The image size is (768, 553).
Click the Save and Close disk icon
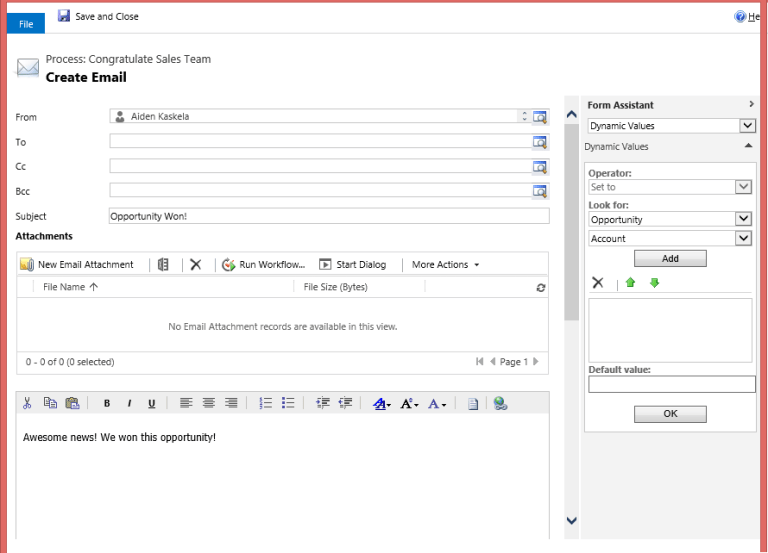coord(64,16)
